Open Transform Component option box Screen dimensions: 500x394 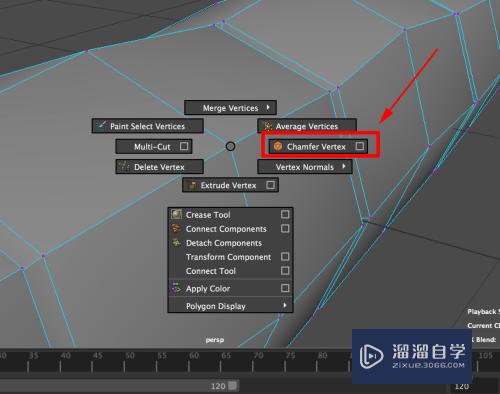[285, 257]
